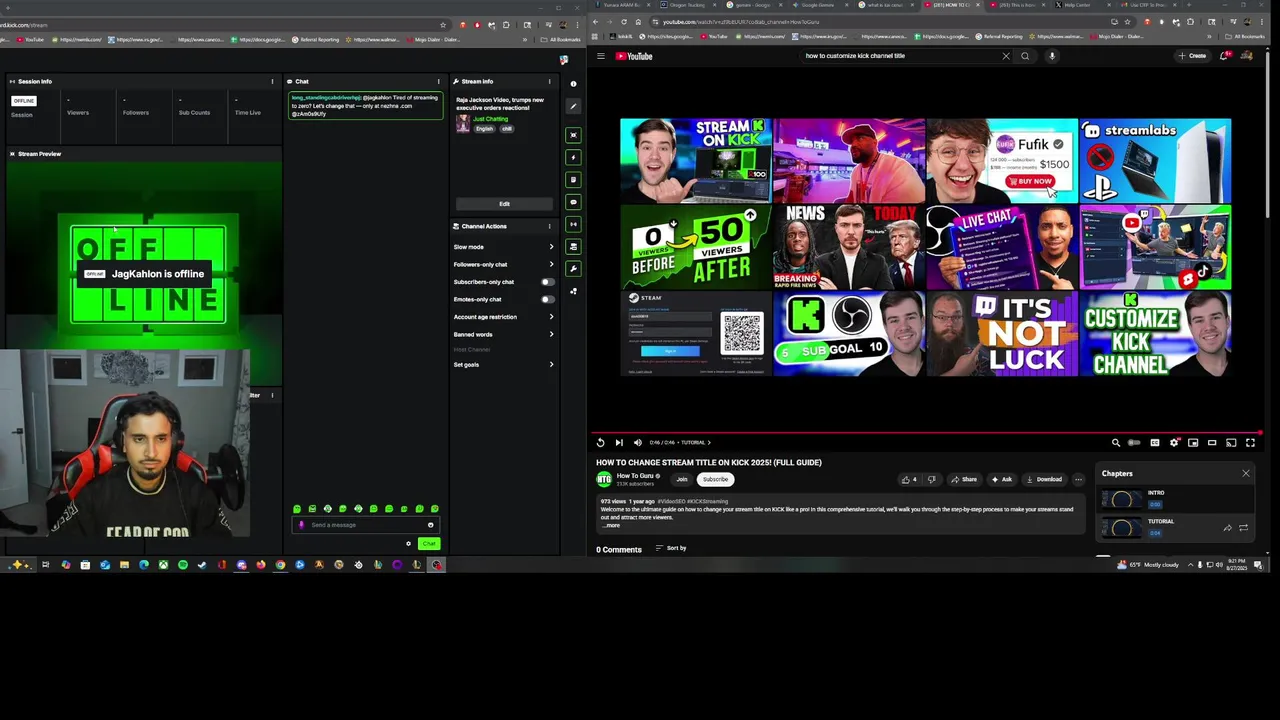Close the Chapters panel
This screenshot has width=1280, height=720.
1246,473
